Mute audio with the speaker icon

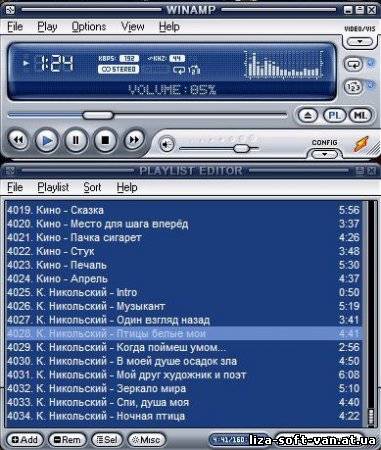coord(167,145)
